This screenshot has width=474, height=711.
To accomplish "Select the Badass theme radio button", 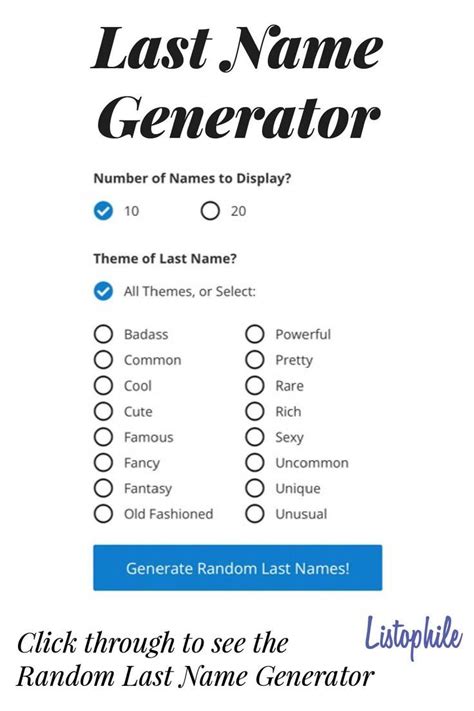I will click(103, 334).
